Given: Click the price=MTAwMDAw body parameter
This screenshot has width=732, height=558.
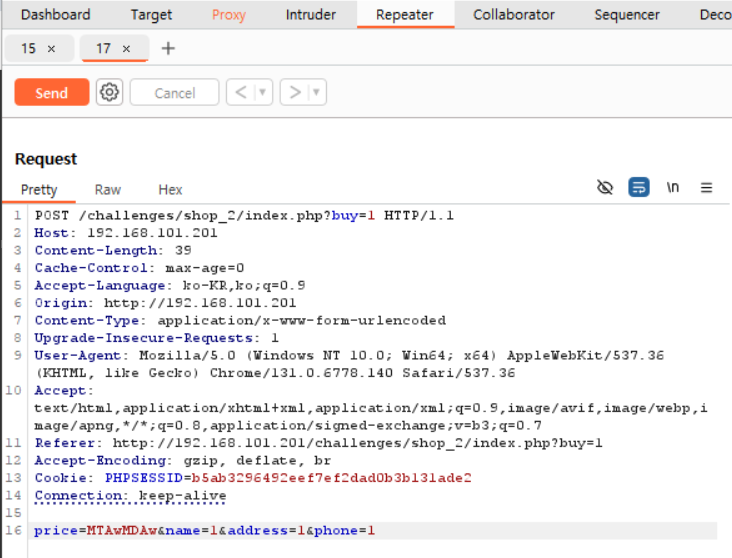Looking at the screenshot, I should [96, 530].
